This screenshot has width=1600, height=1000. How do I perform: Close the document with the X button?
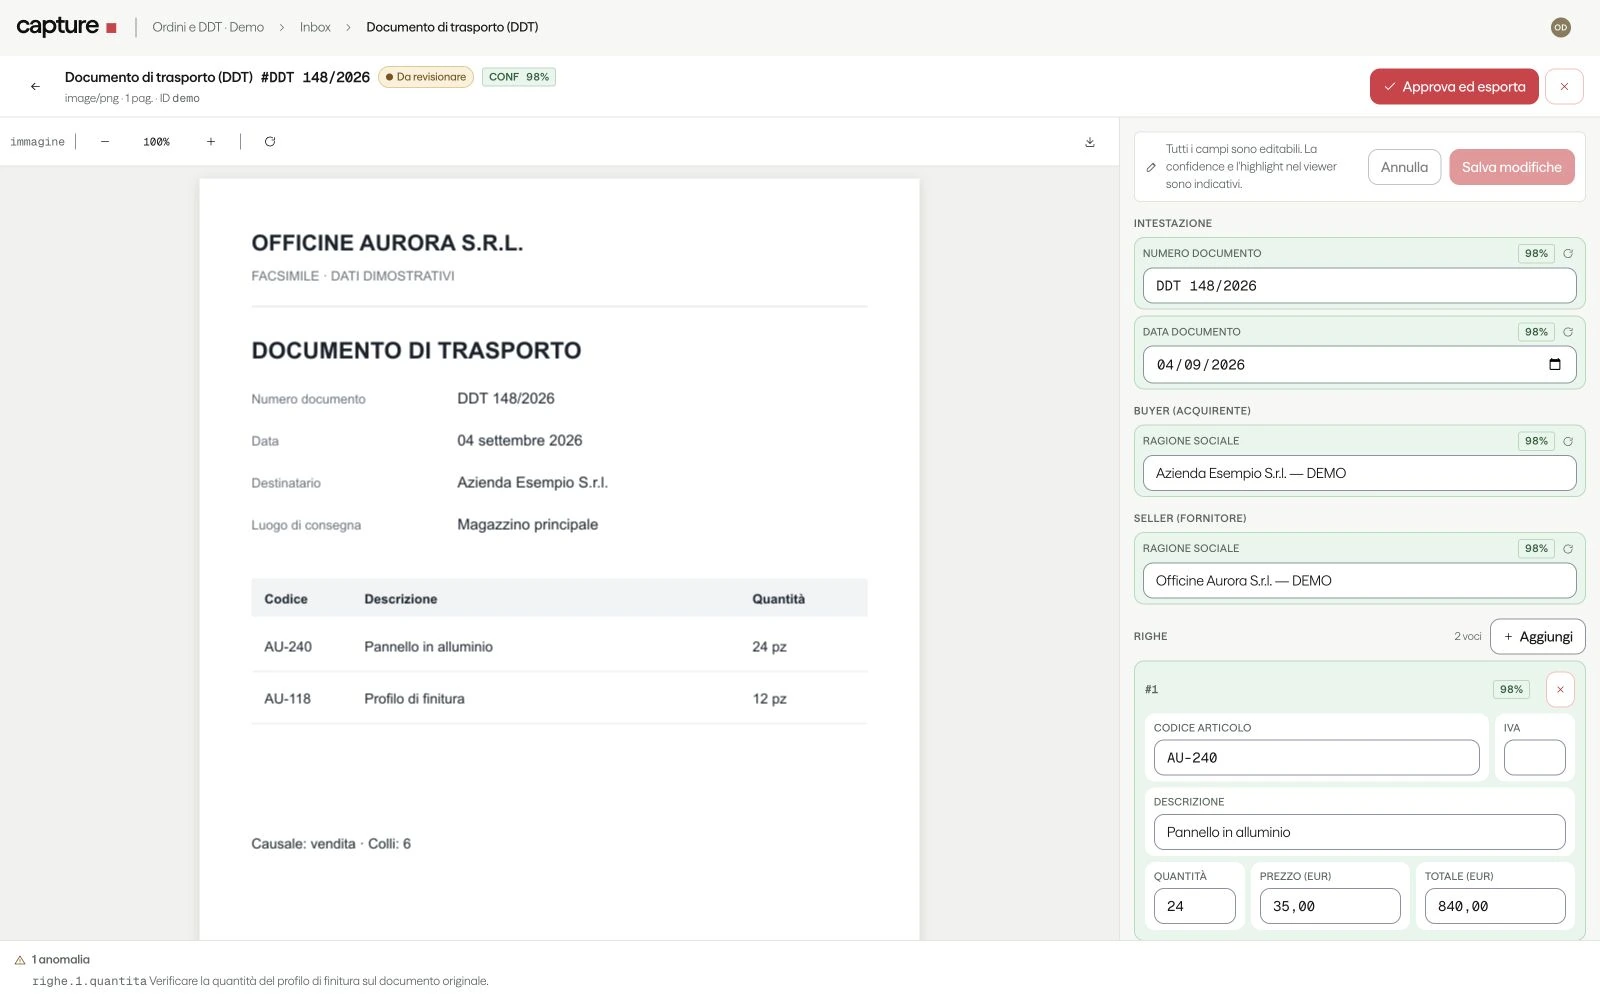[1564, 87]
